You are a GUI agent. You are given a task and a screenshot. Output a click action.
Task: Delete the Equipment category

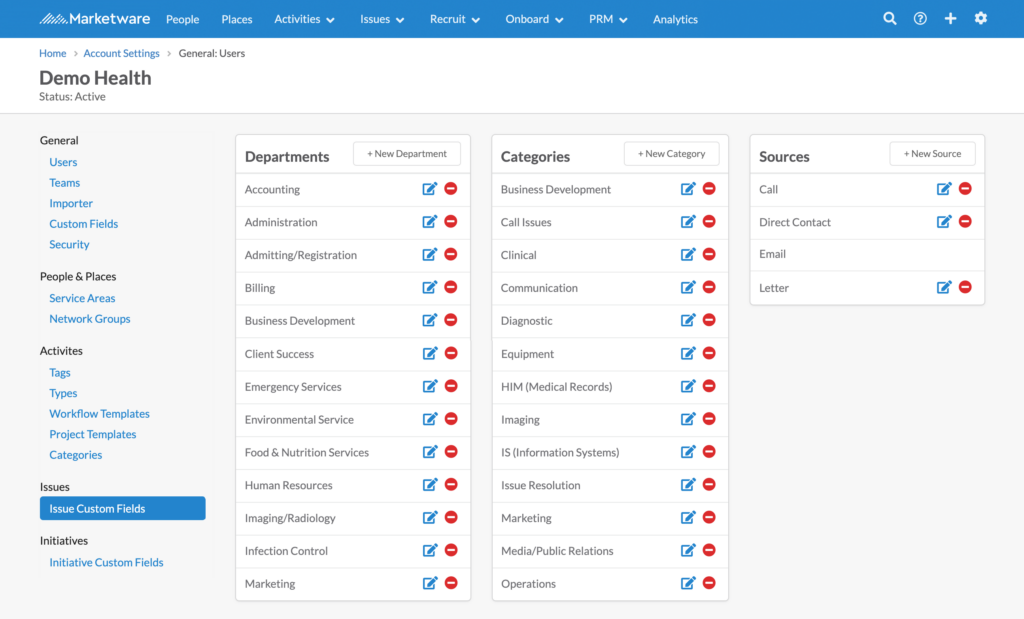[709, 354]
